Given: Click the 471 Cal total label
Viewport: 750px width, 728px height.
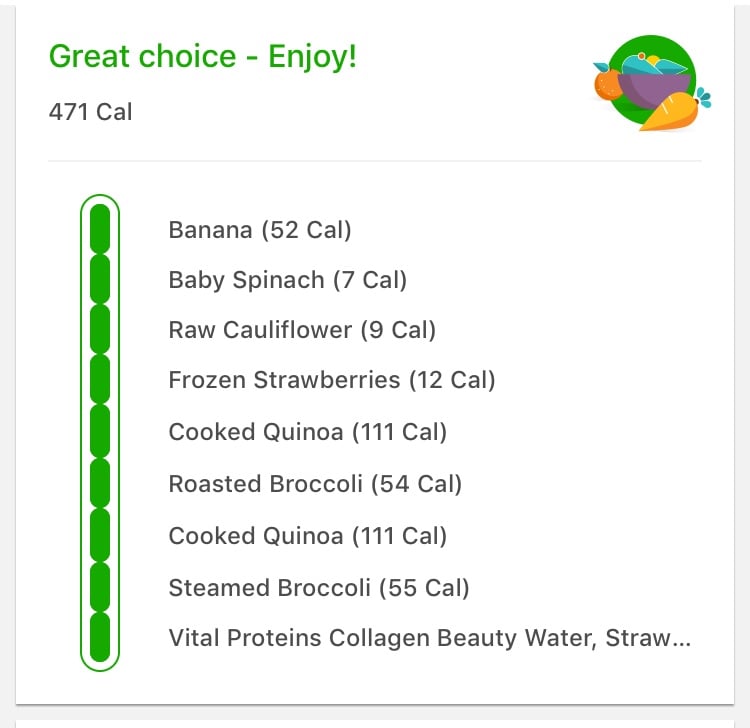Looking at the screenshot, I should 90,110.
